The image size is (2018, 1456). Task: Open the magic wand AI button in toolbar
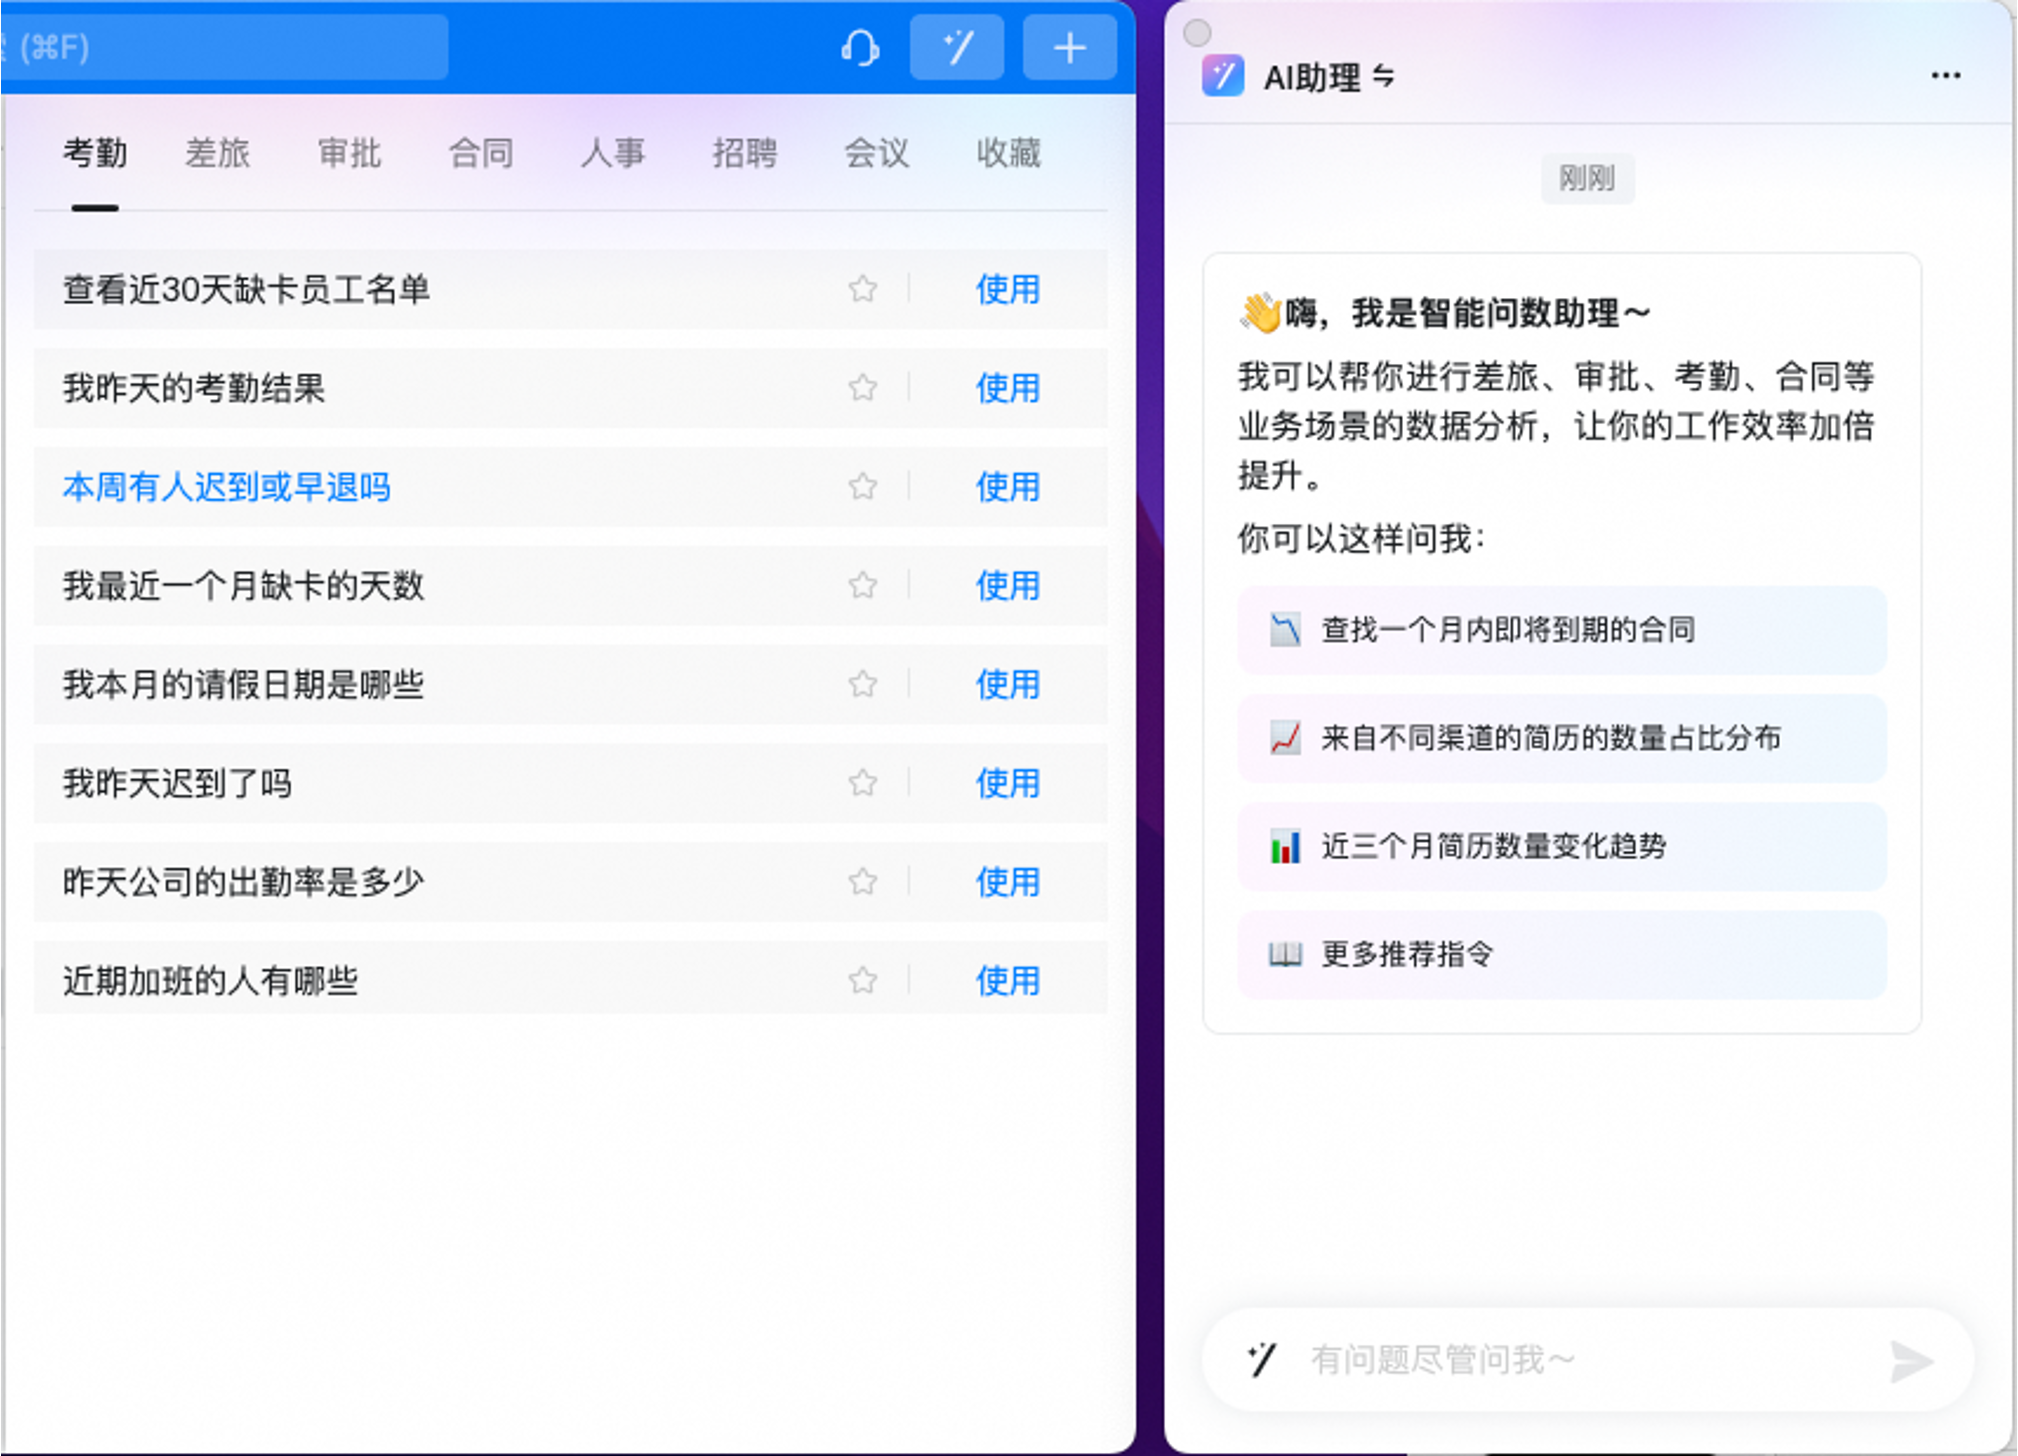957,47
